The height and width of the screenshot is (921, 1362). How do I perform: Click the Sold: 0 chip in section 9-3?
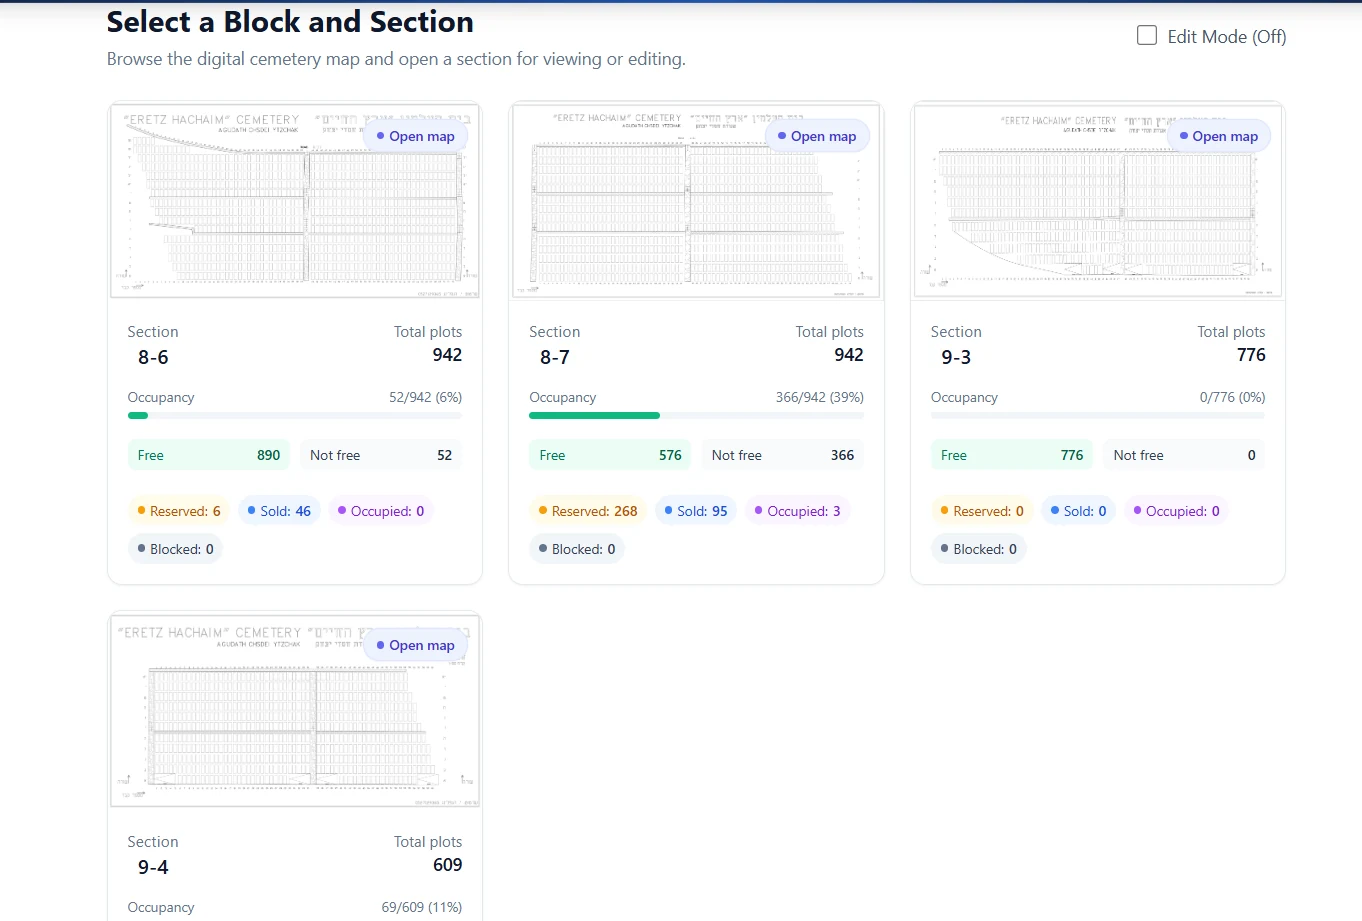(1079, 511)
